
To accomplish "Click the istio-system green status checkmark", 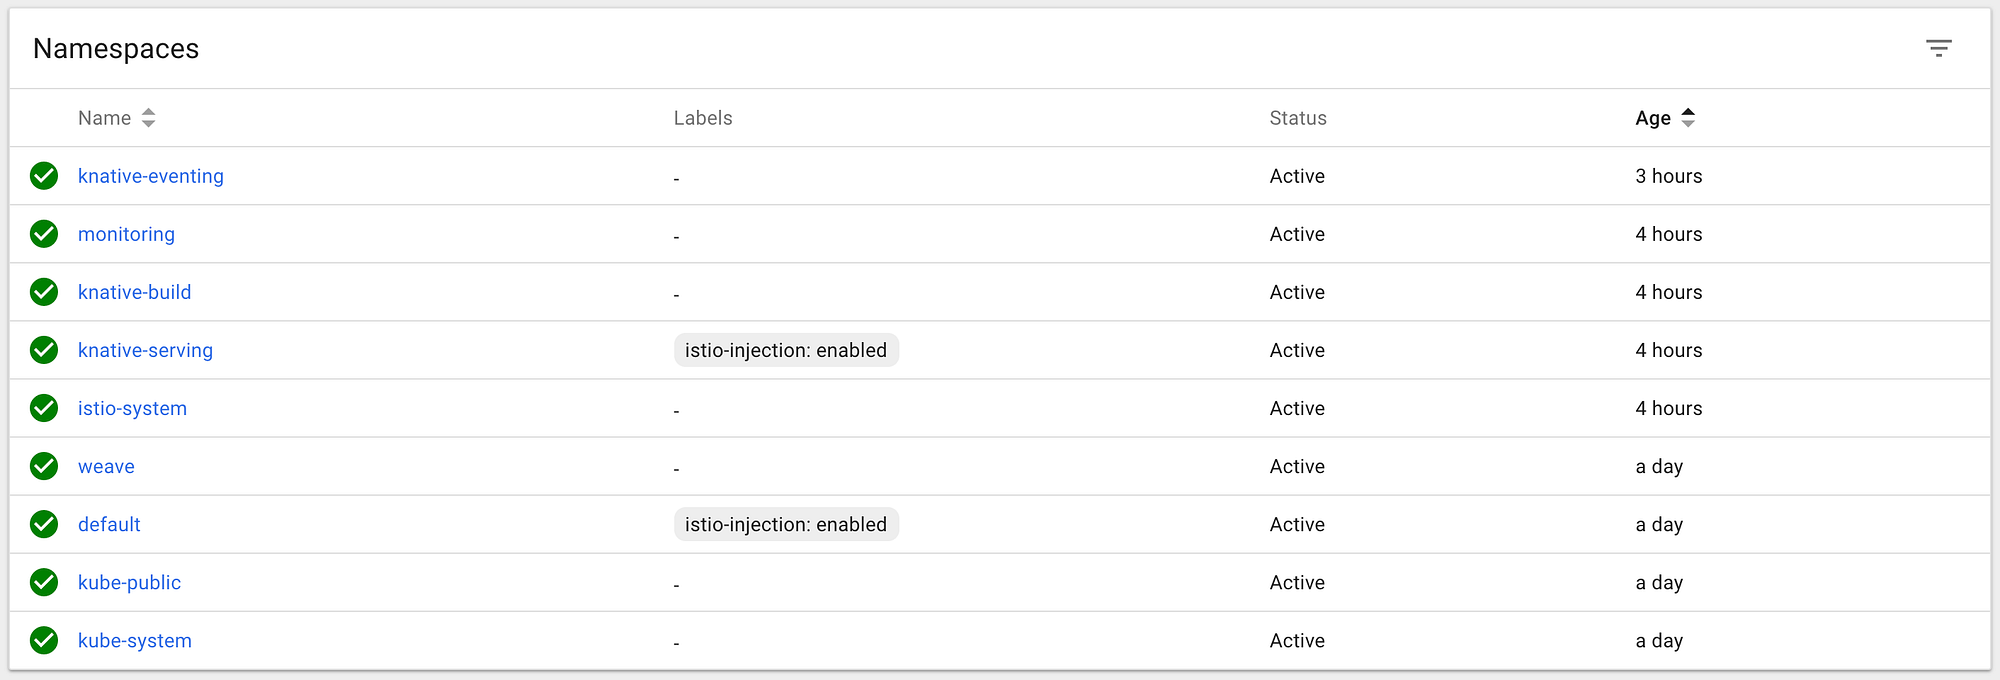I will pyautogui.click(x=44, y=408).
